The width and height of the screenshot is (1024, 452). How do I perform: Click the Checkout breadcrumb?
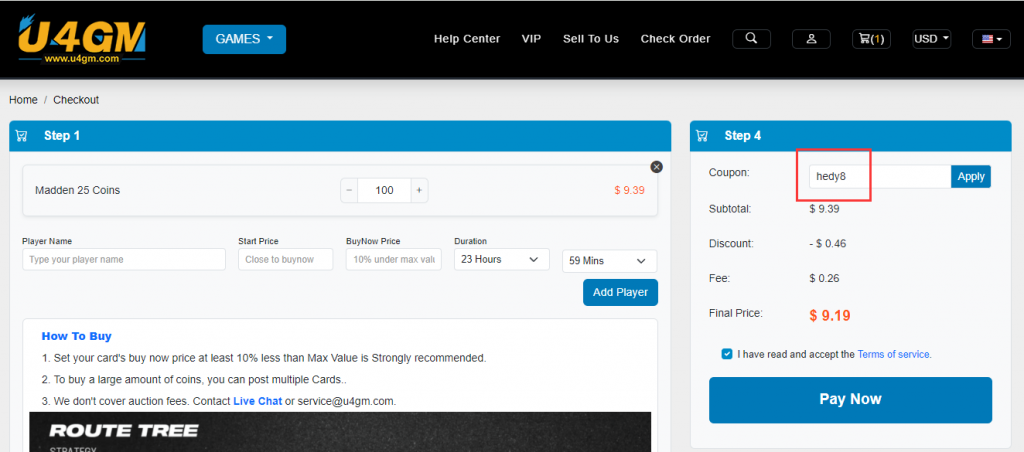(x=76, y=100)
